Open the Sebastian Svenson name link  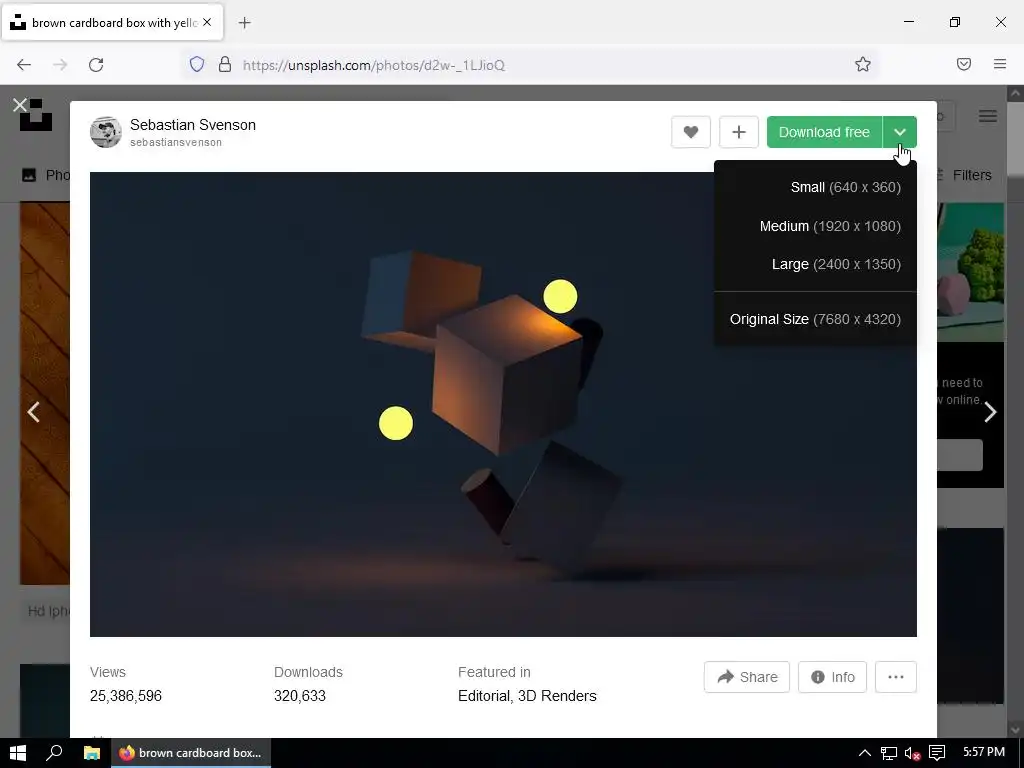(193, 125)
